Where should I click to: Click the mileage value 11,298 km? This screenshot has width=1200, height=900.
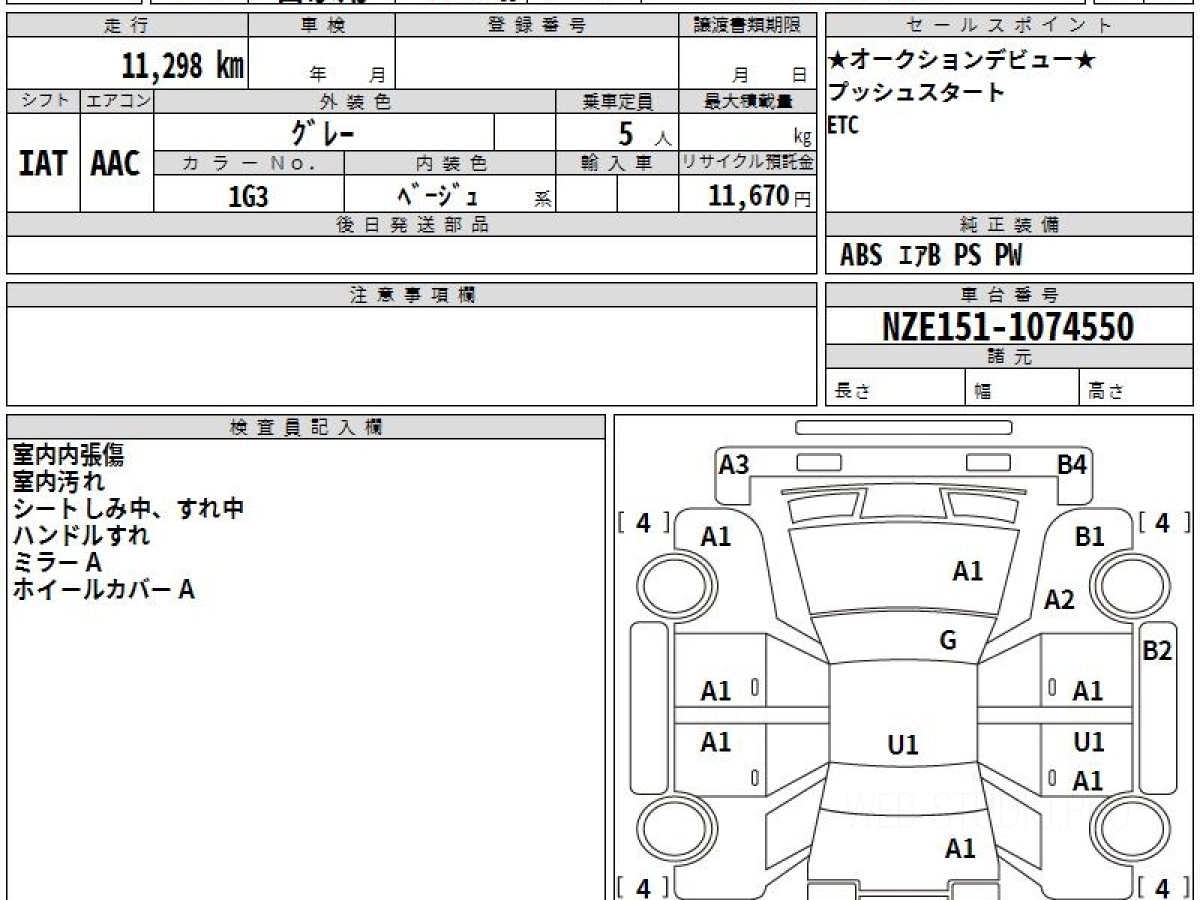(x=183, y=66)
